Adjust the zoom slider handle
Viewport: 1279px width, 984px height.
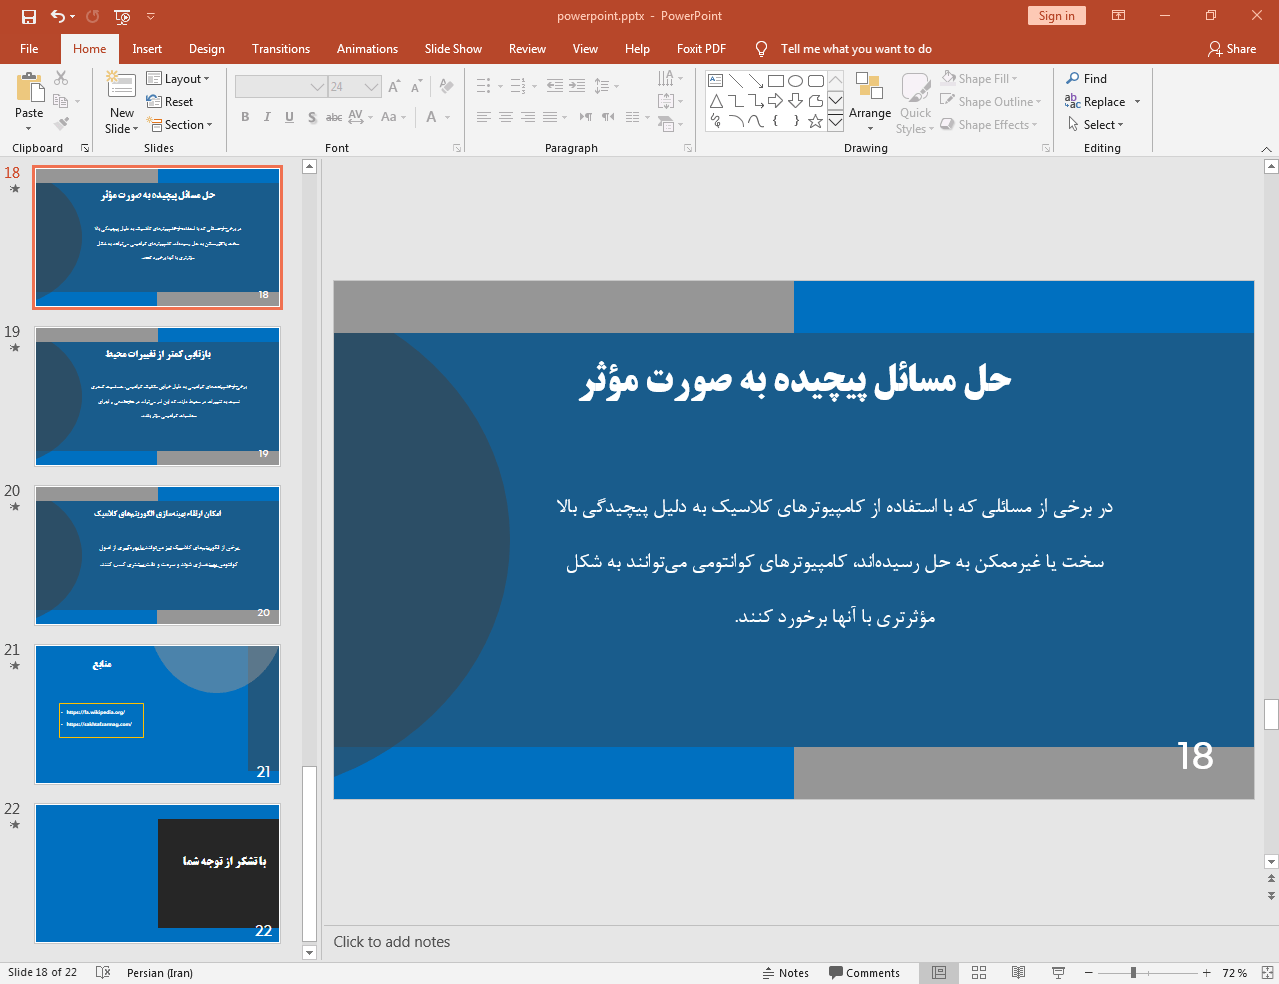coord(1133,973)
